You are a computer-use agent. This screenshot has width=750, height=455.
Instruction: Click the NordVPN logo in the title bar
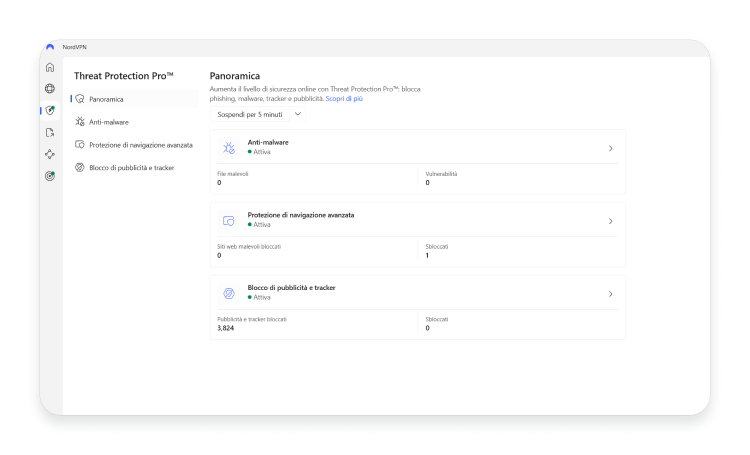[x=50, y=47]
